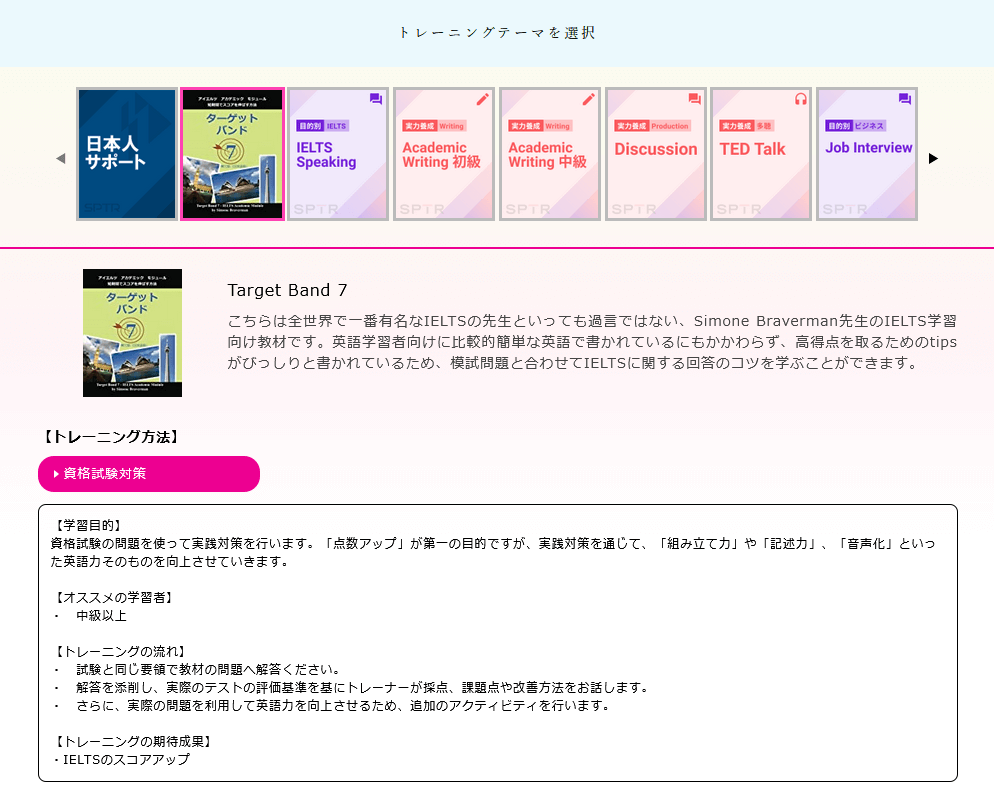Click 目的別 IELTS tag on Speaking card

[x=323, y=126]
